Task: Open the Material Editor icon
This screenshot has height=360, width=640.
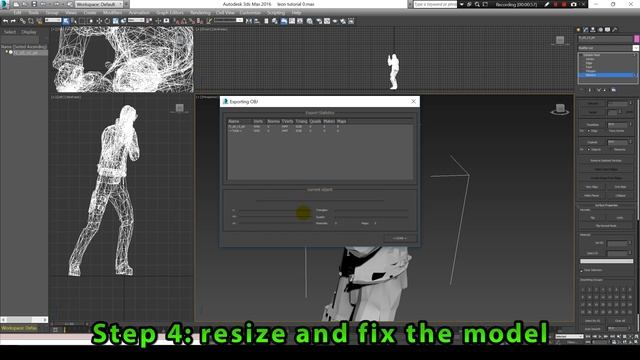Action: tap(310, 21)
